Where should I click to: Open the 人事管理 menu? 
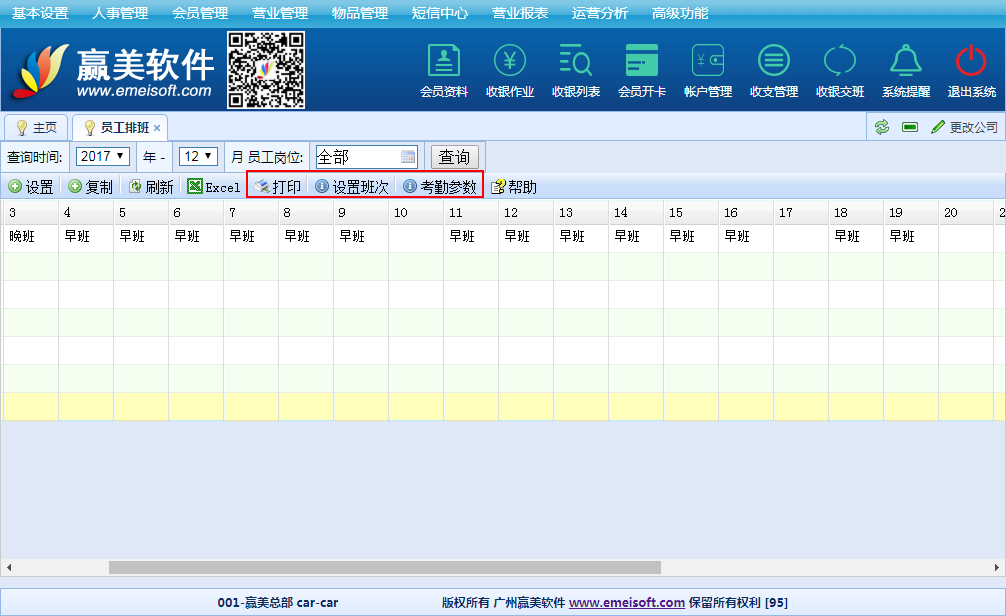(x=120, y=13)
